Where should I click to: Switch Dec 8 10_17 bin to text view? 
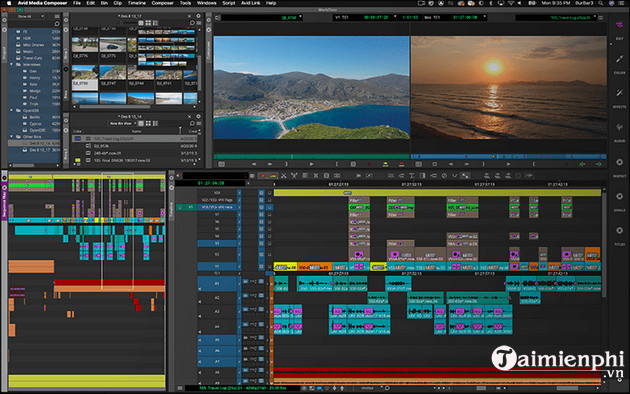point(141,23)
